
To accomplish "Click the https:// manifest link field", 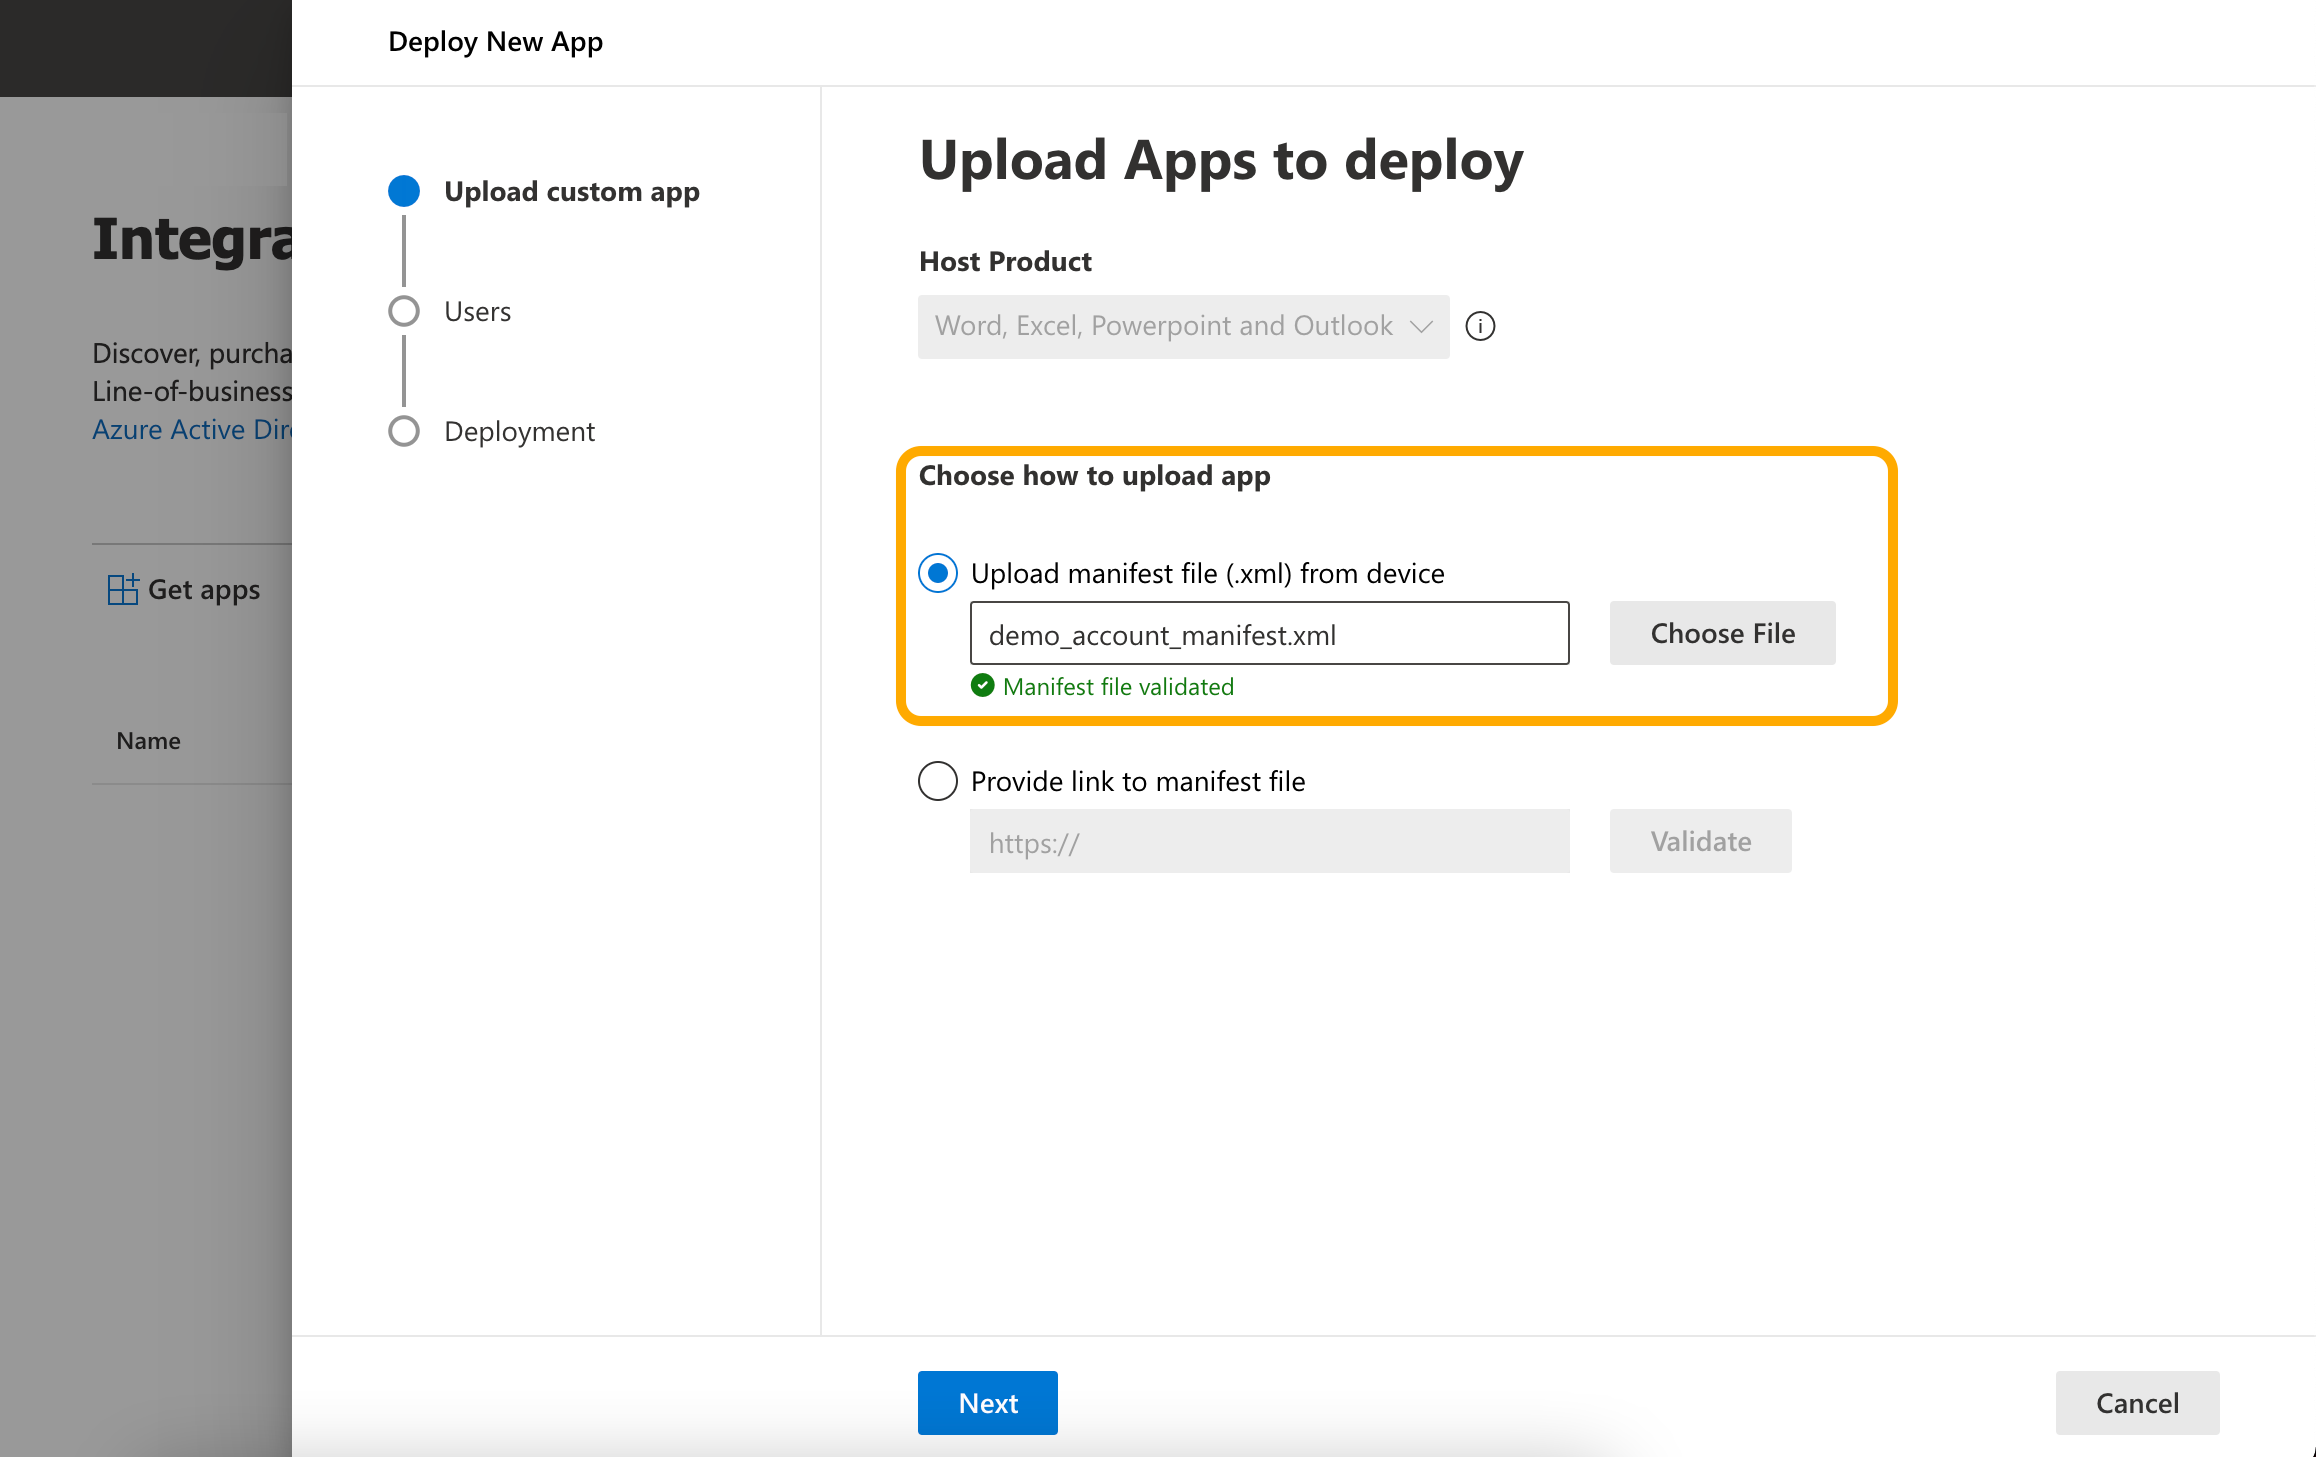I will [1269, 841].
